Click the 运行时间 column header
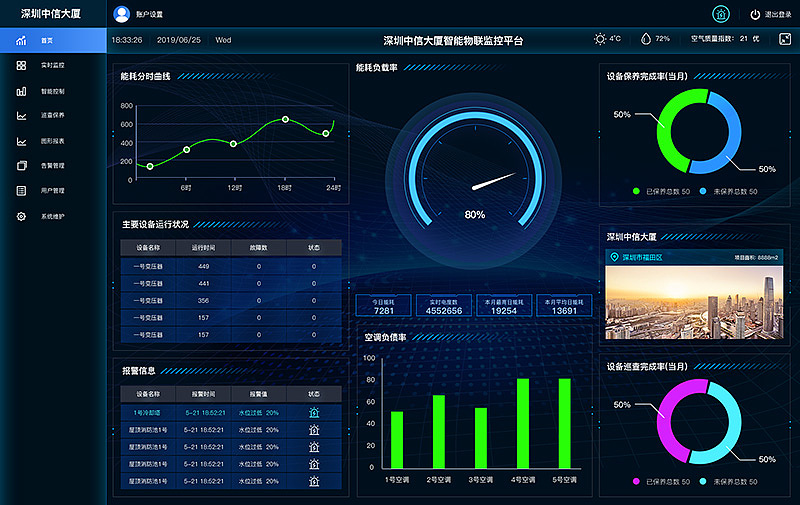This screenshot has width=800, height=505. pos(203,247)
